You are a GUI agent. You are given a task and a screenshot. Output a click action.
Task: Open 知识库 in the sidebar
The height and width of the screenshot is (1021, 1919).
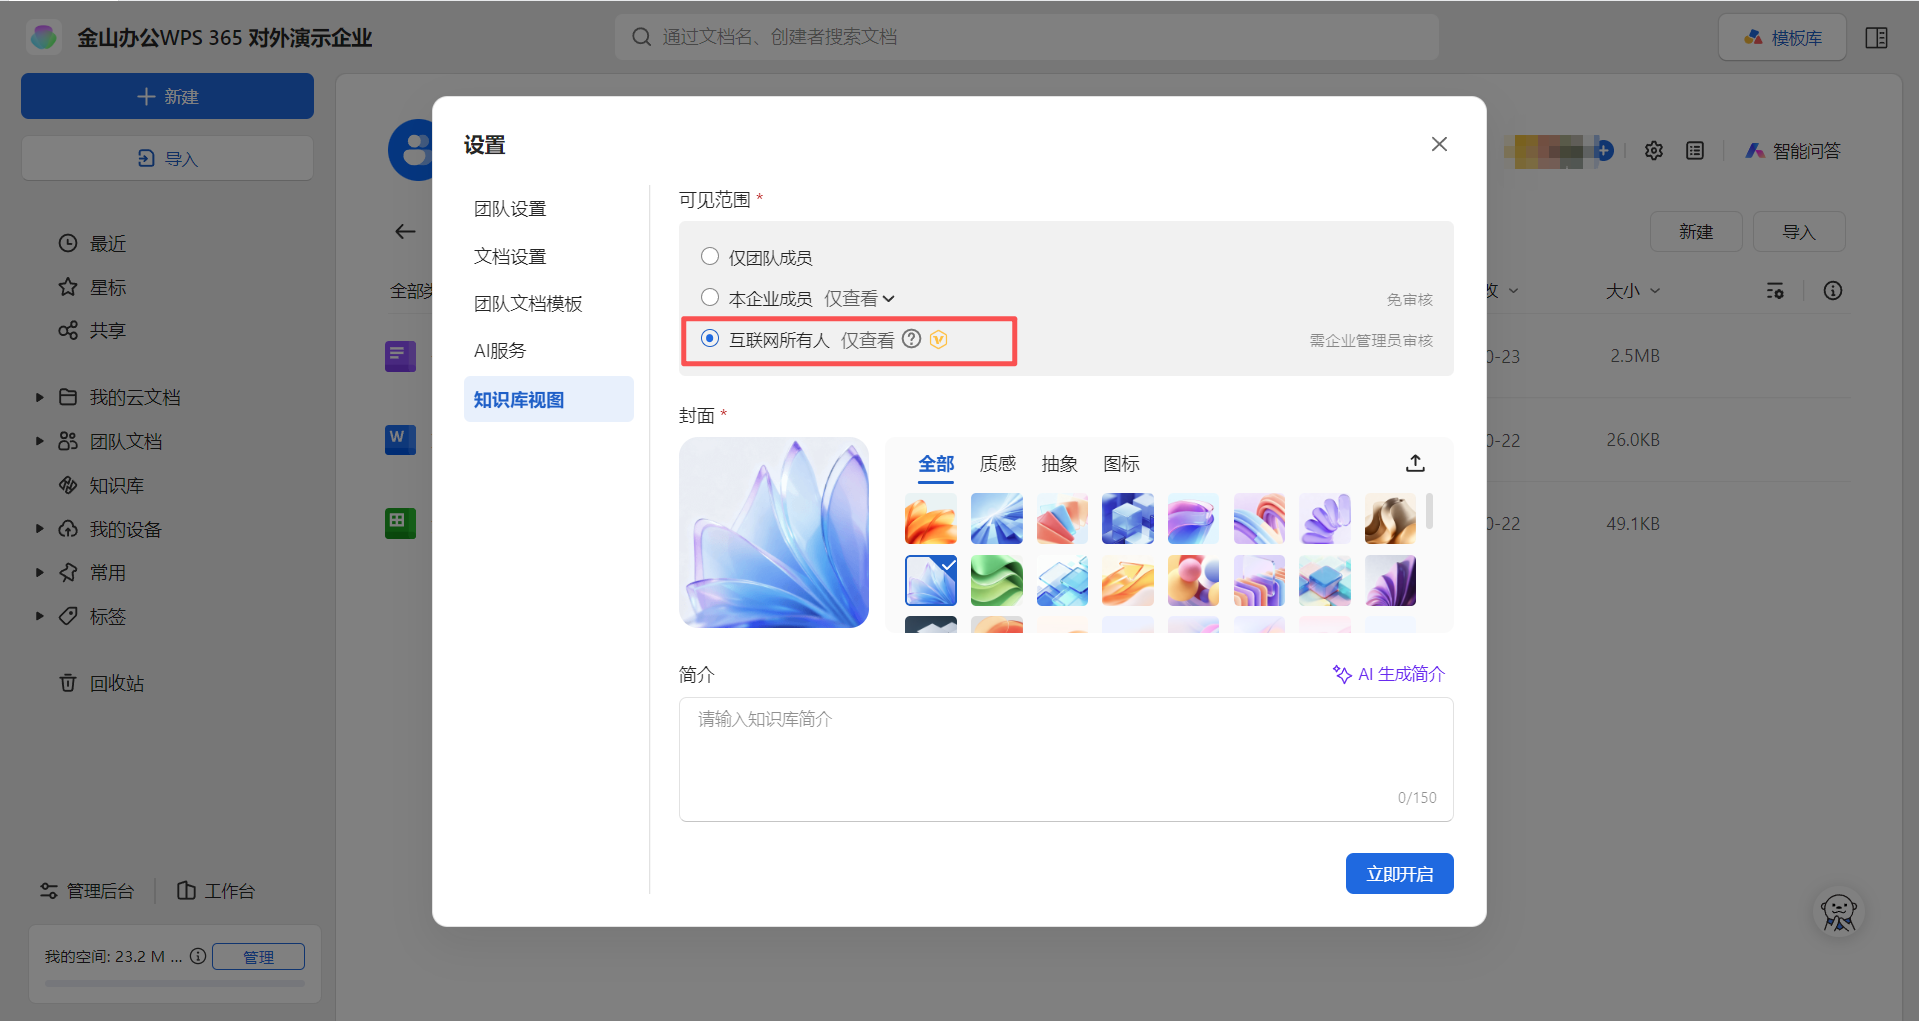point(101,485)
